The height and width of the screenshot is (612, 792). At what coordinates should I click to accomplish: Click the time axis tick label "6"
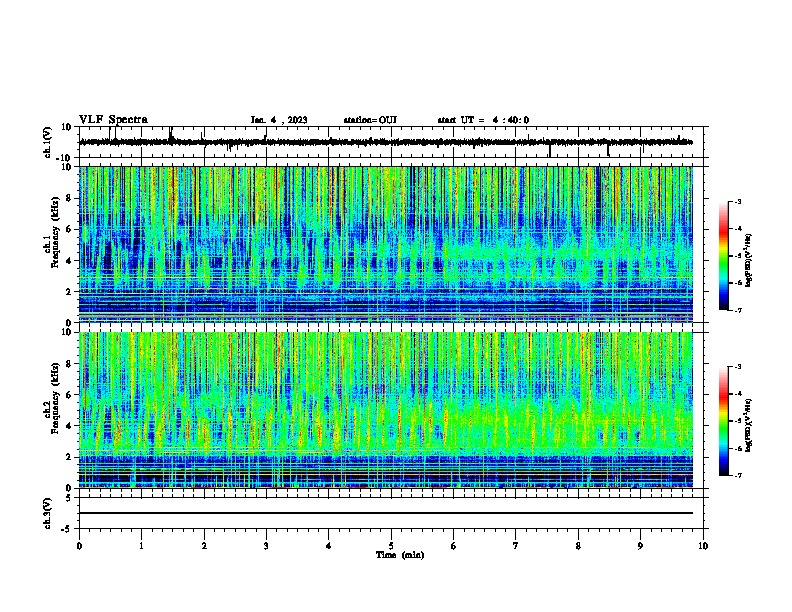pos(454,546)
